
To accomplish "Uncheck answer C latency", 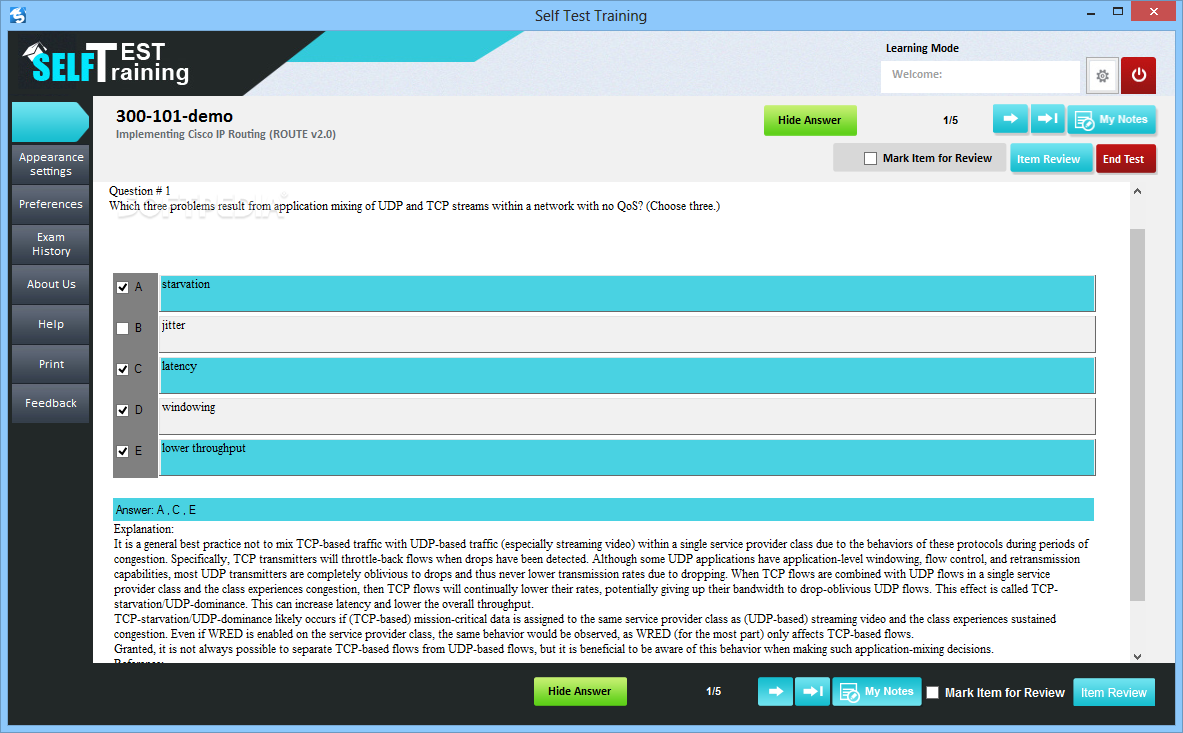I will (122, 370).
